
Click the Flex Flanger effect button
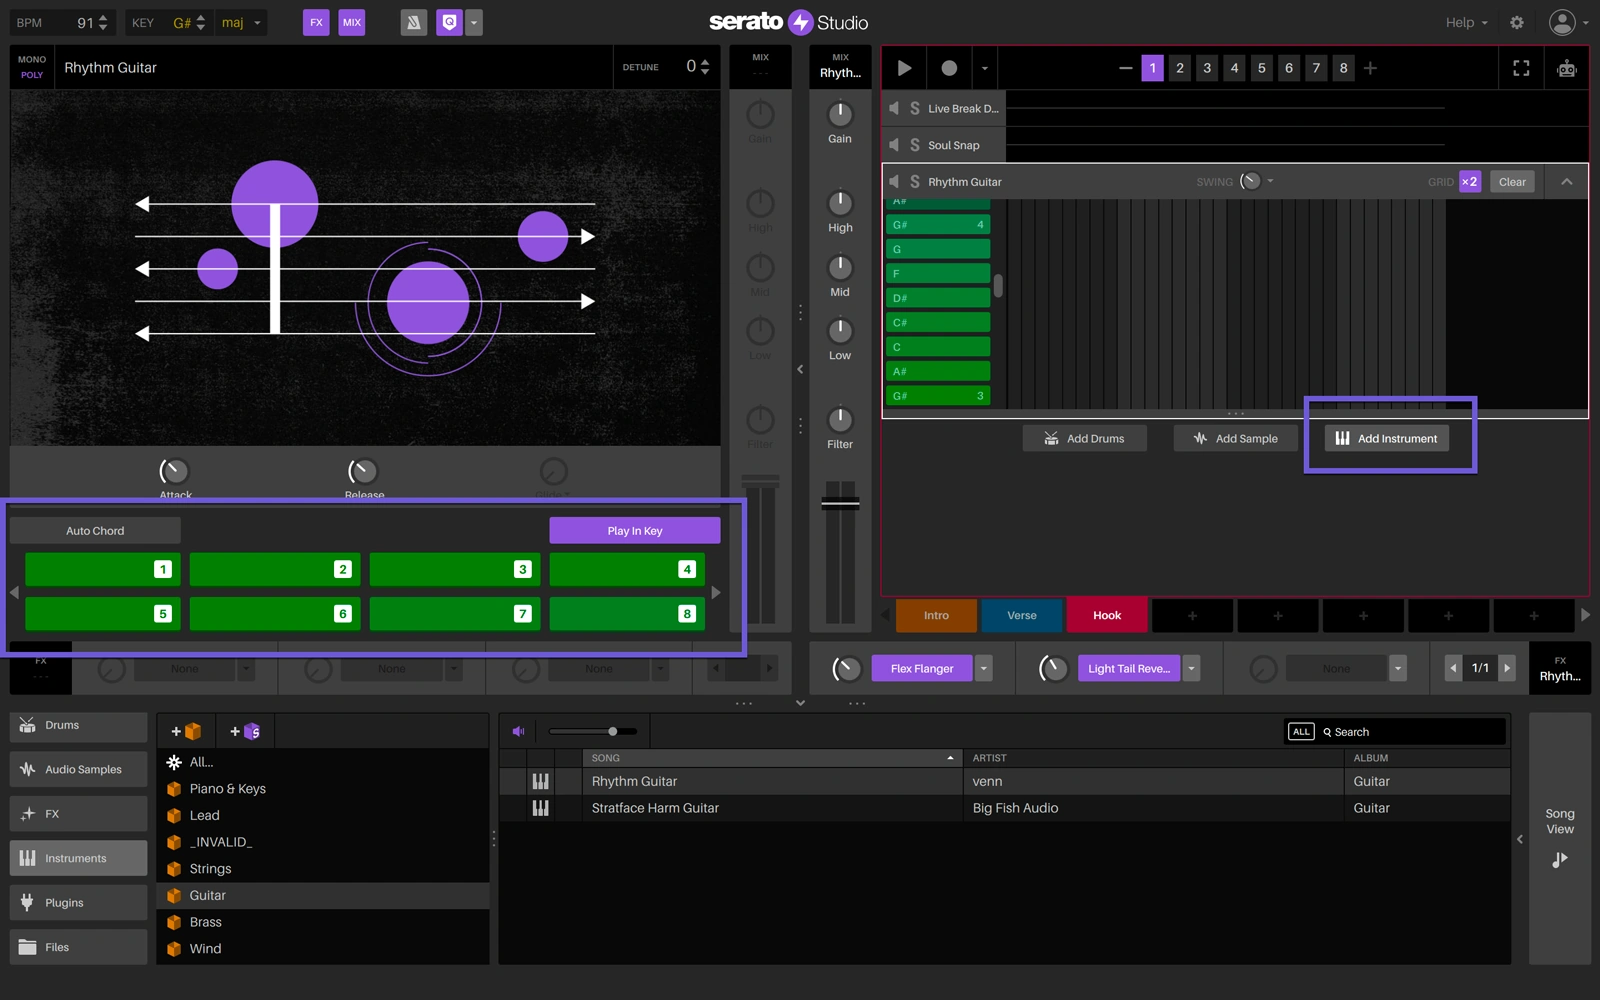tap(922, 668)
